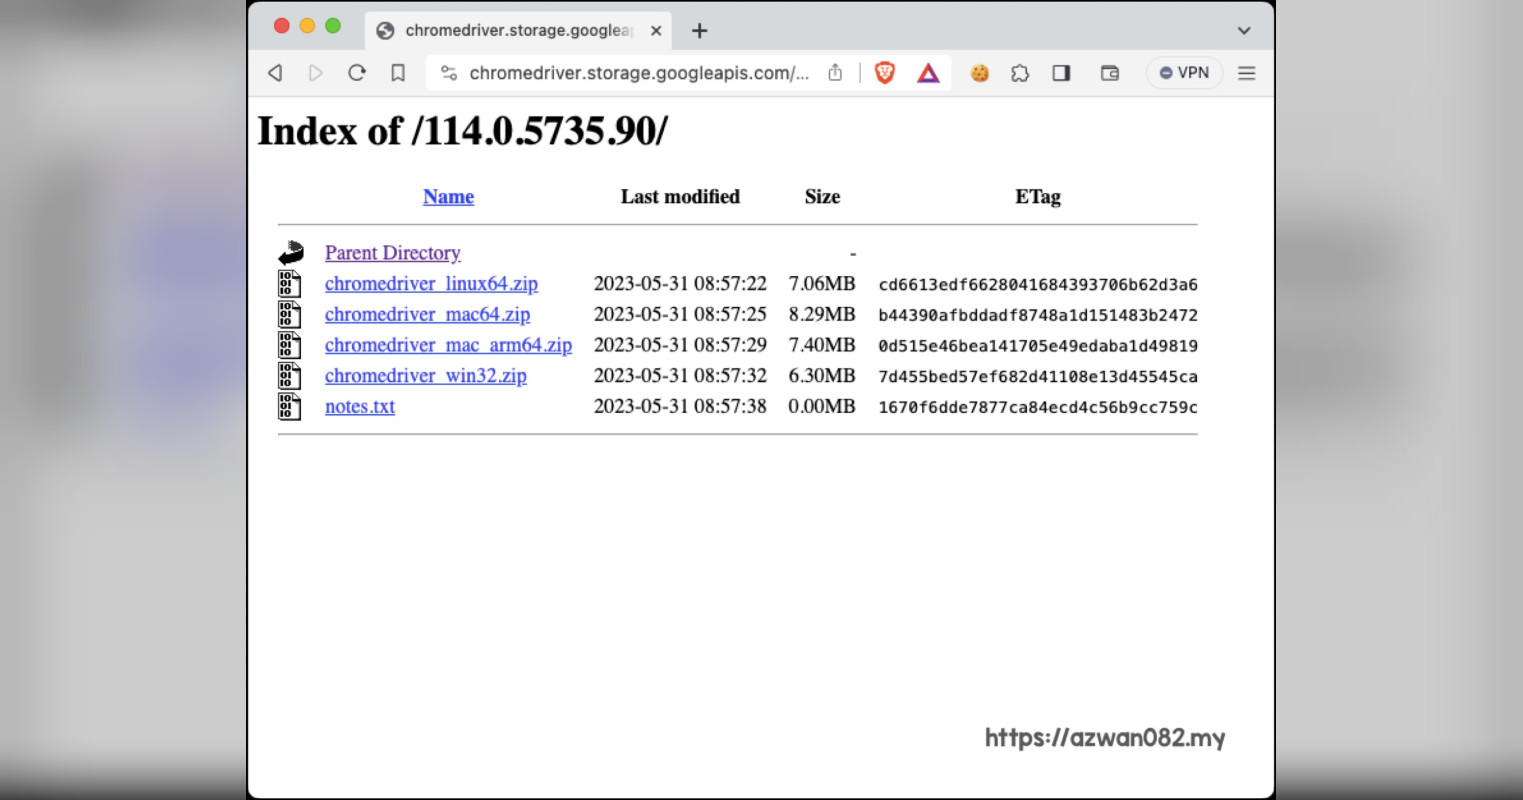Share this page from the address bar
The image size is (1523, 800).
point(835,73)
